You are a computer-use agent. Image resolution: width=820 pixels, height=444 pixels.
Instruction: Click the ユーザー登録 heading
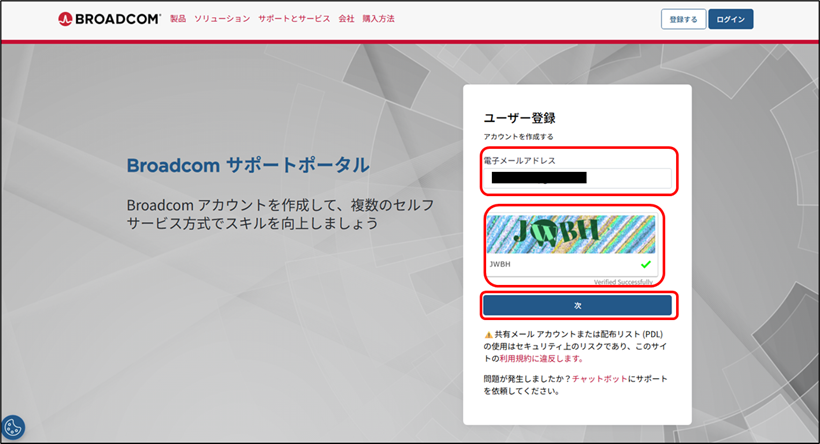click(519, 118)
